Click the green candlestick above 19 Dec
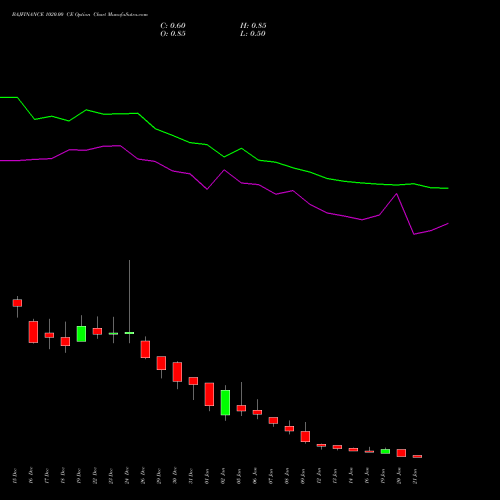This screenshot has height=500, width=500. point(81,334)
